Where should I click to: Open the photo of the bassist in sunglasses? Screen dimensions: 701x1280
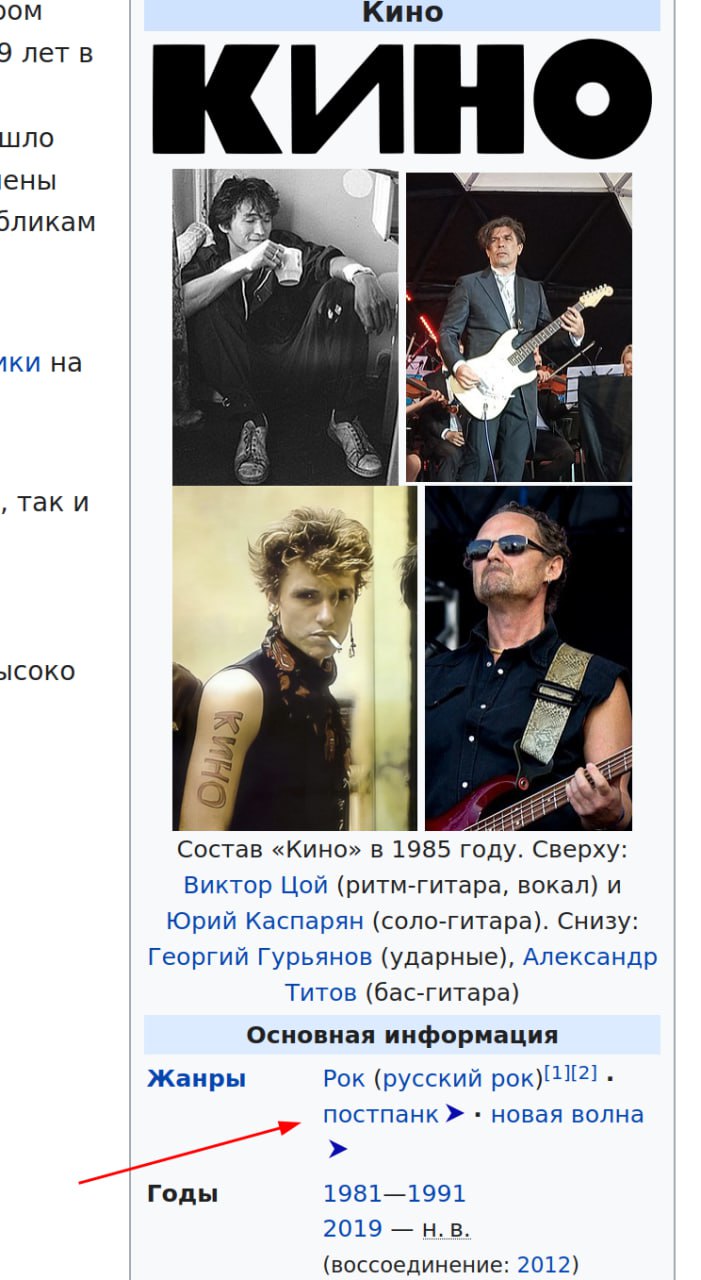529,658
